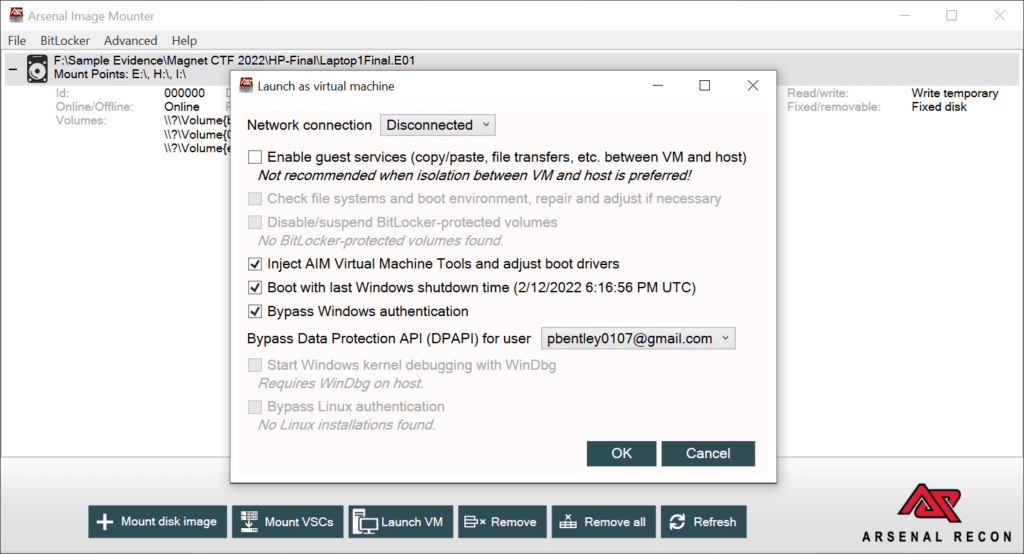Click the Remove disk icon

pyautogui.click(x=474, y=522)
